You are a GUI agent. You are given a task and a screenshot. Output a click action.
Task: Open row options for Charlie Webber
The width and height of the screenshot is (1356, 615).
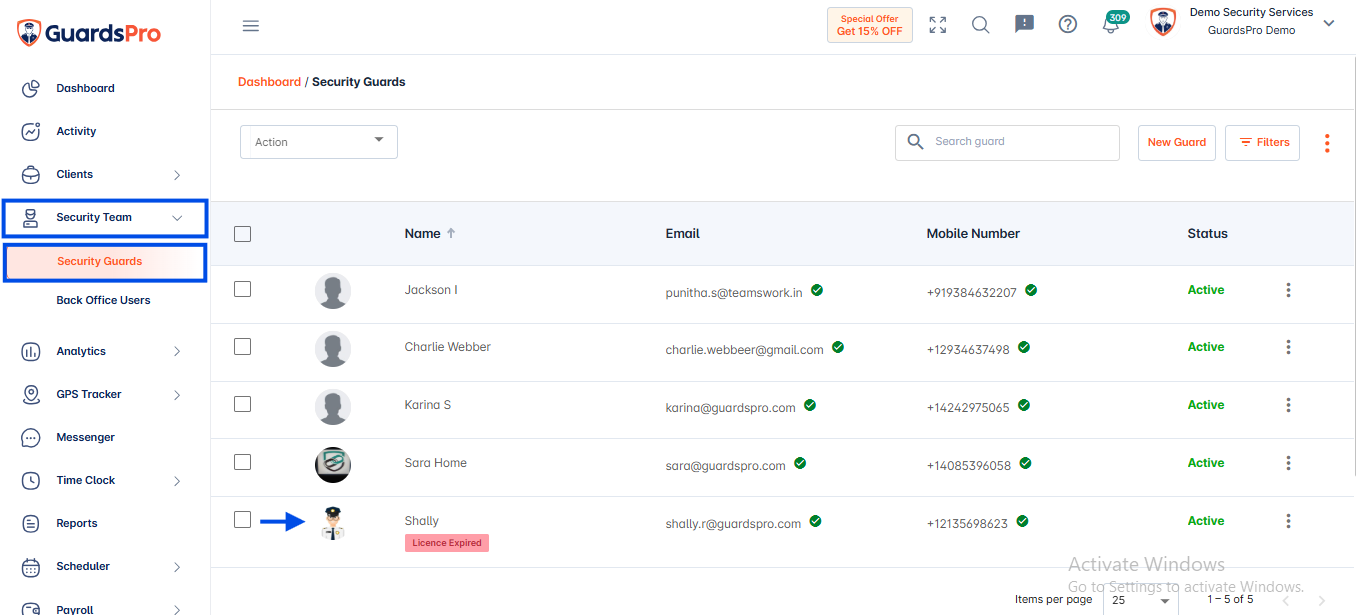1288,347
